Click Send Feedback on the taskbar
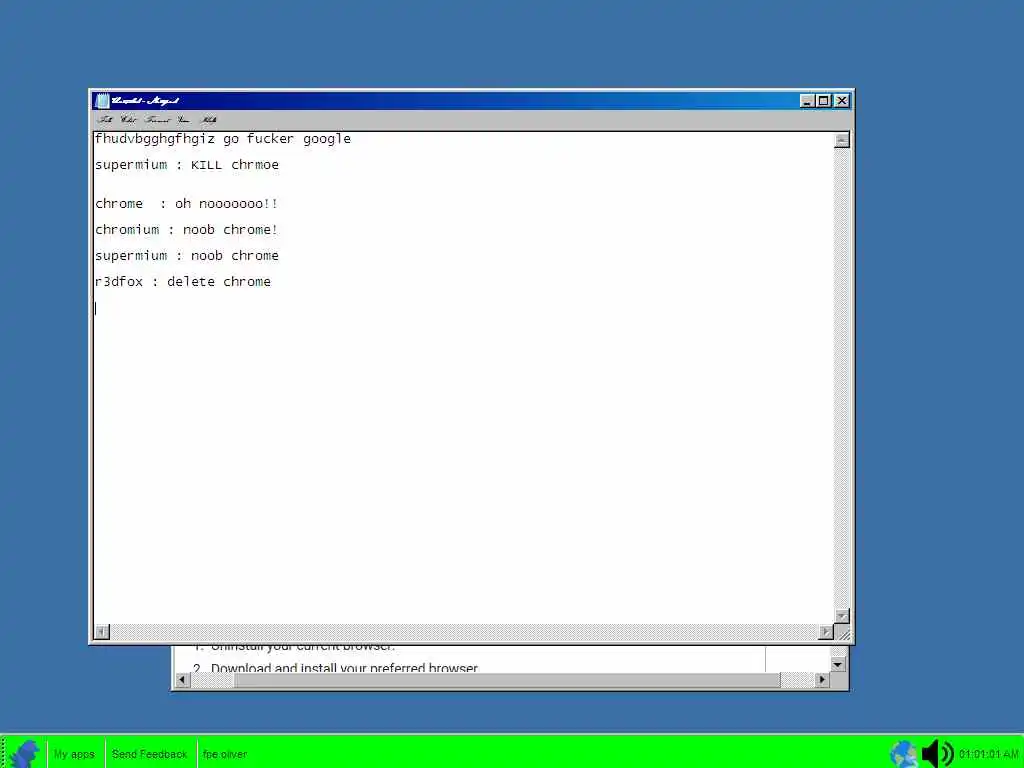The height and width of the screenshot is (768, 1024). (x=150, y=754)
